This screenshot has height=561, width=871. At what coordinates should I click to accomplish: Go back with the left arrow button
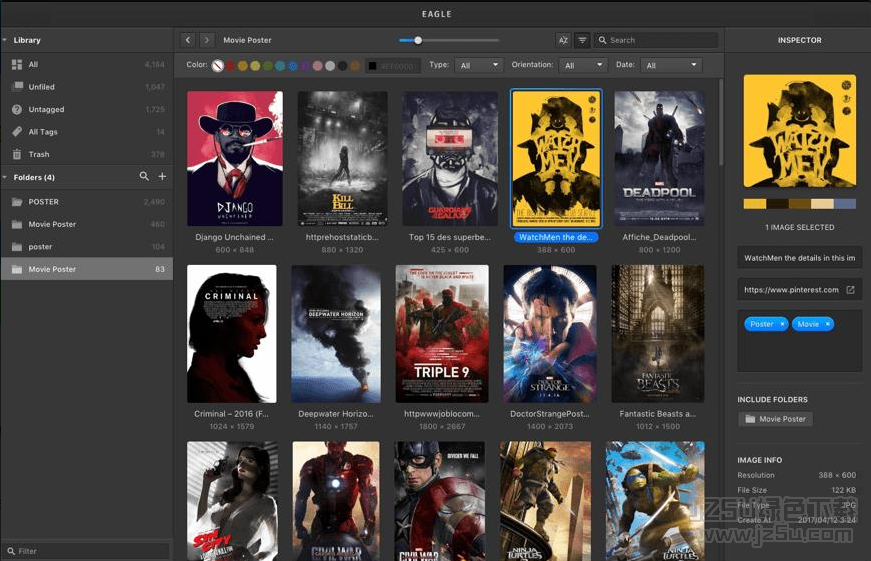188,40
